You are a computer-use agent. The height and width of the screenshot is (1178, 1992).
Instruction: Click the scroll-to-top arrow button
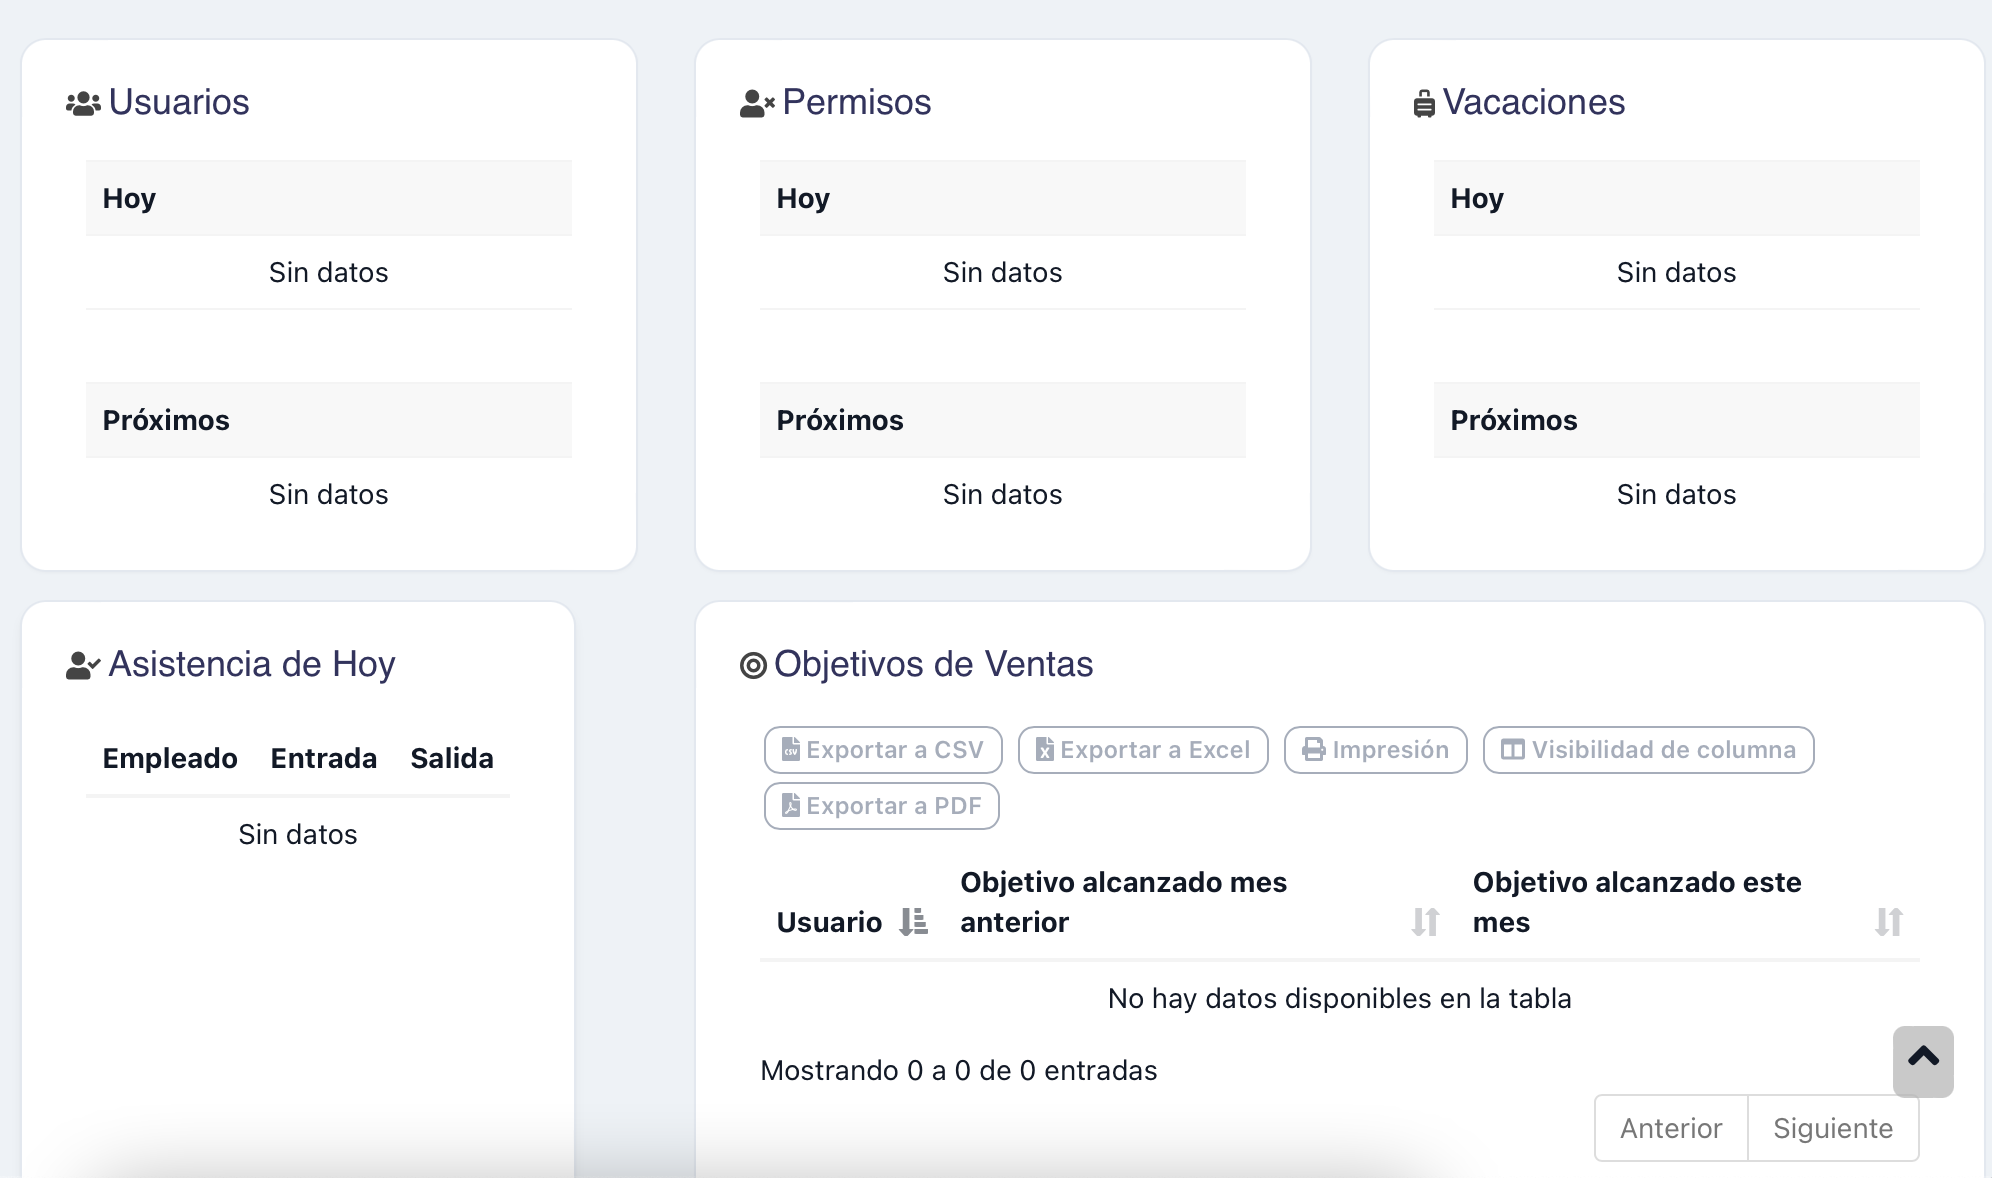click(1922, 1061)
